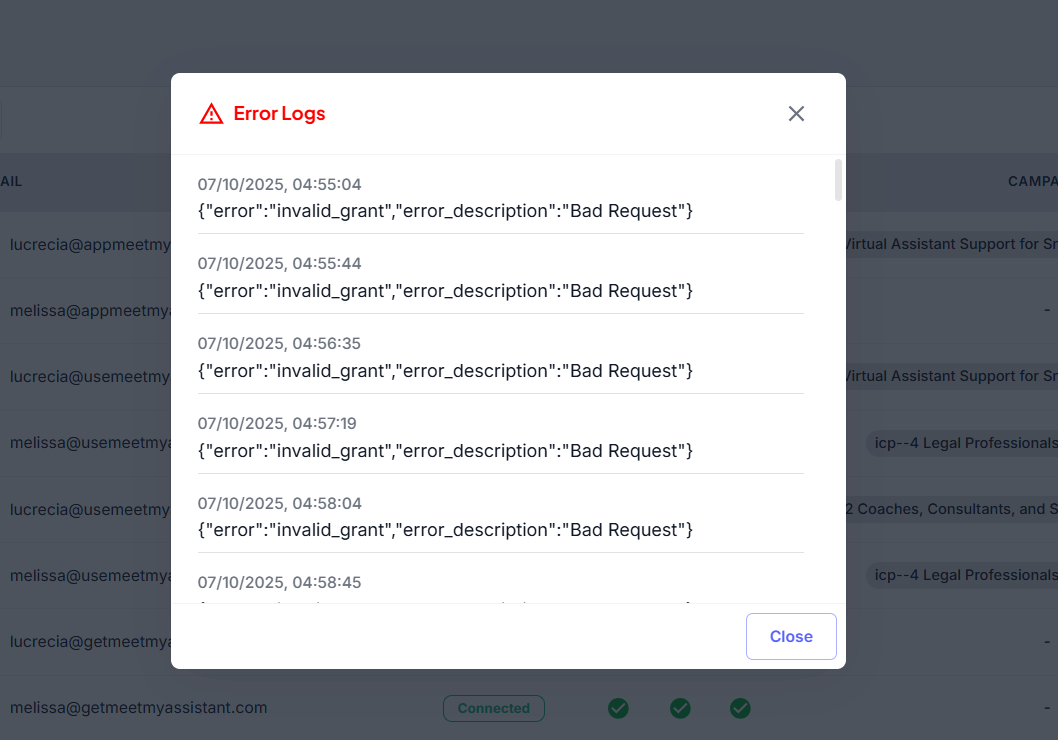Viewport: 1058px width, 740px height.
Task: Click the first Virtual Assistant Support campaign tag
Action: point(951,244)
